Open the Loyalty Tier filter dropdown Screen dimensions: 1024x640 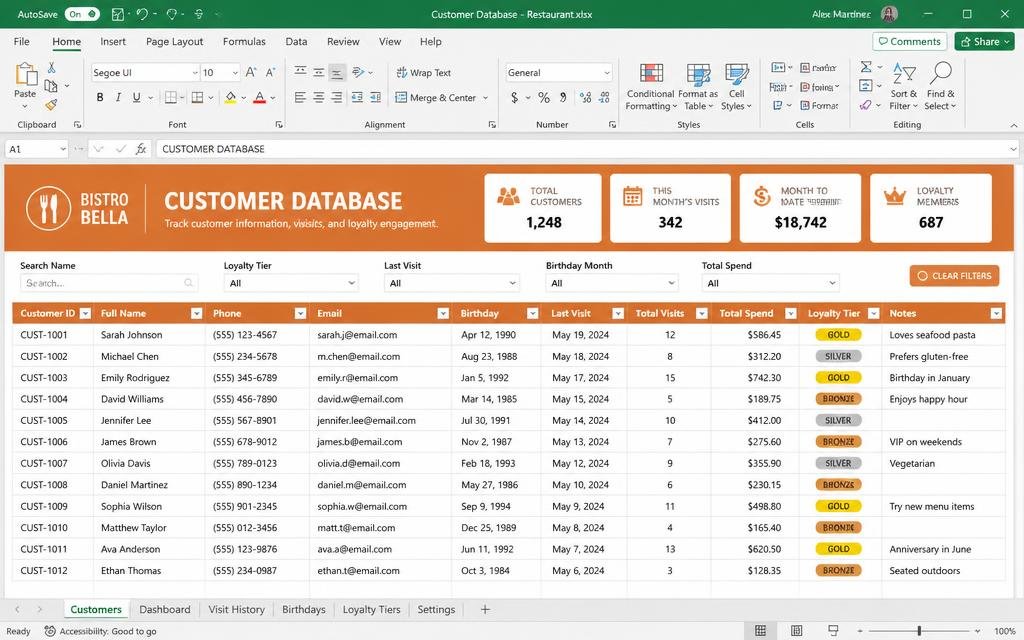point(291,283)
